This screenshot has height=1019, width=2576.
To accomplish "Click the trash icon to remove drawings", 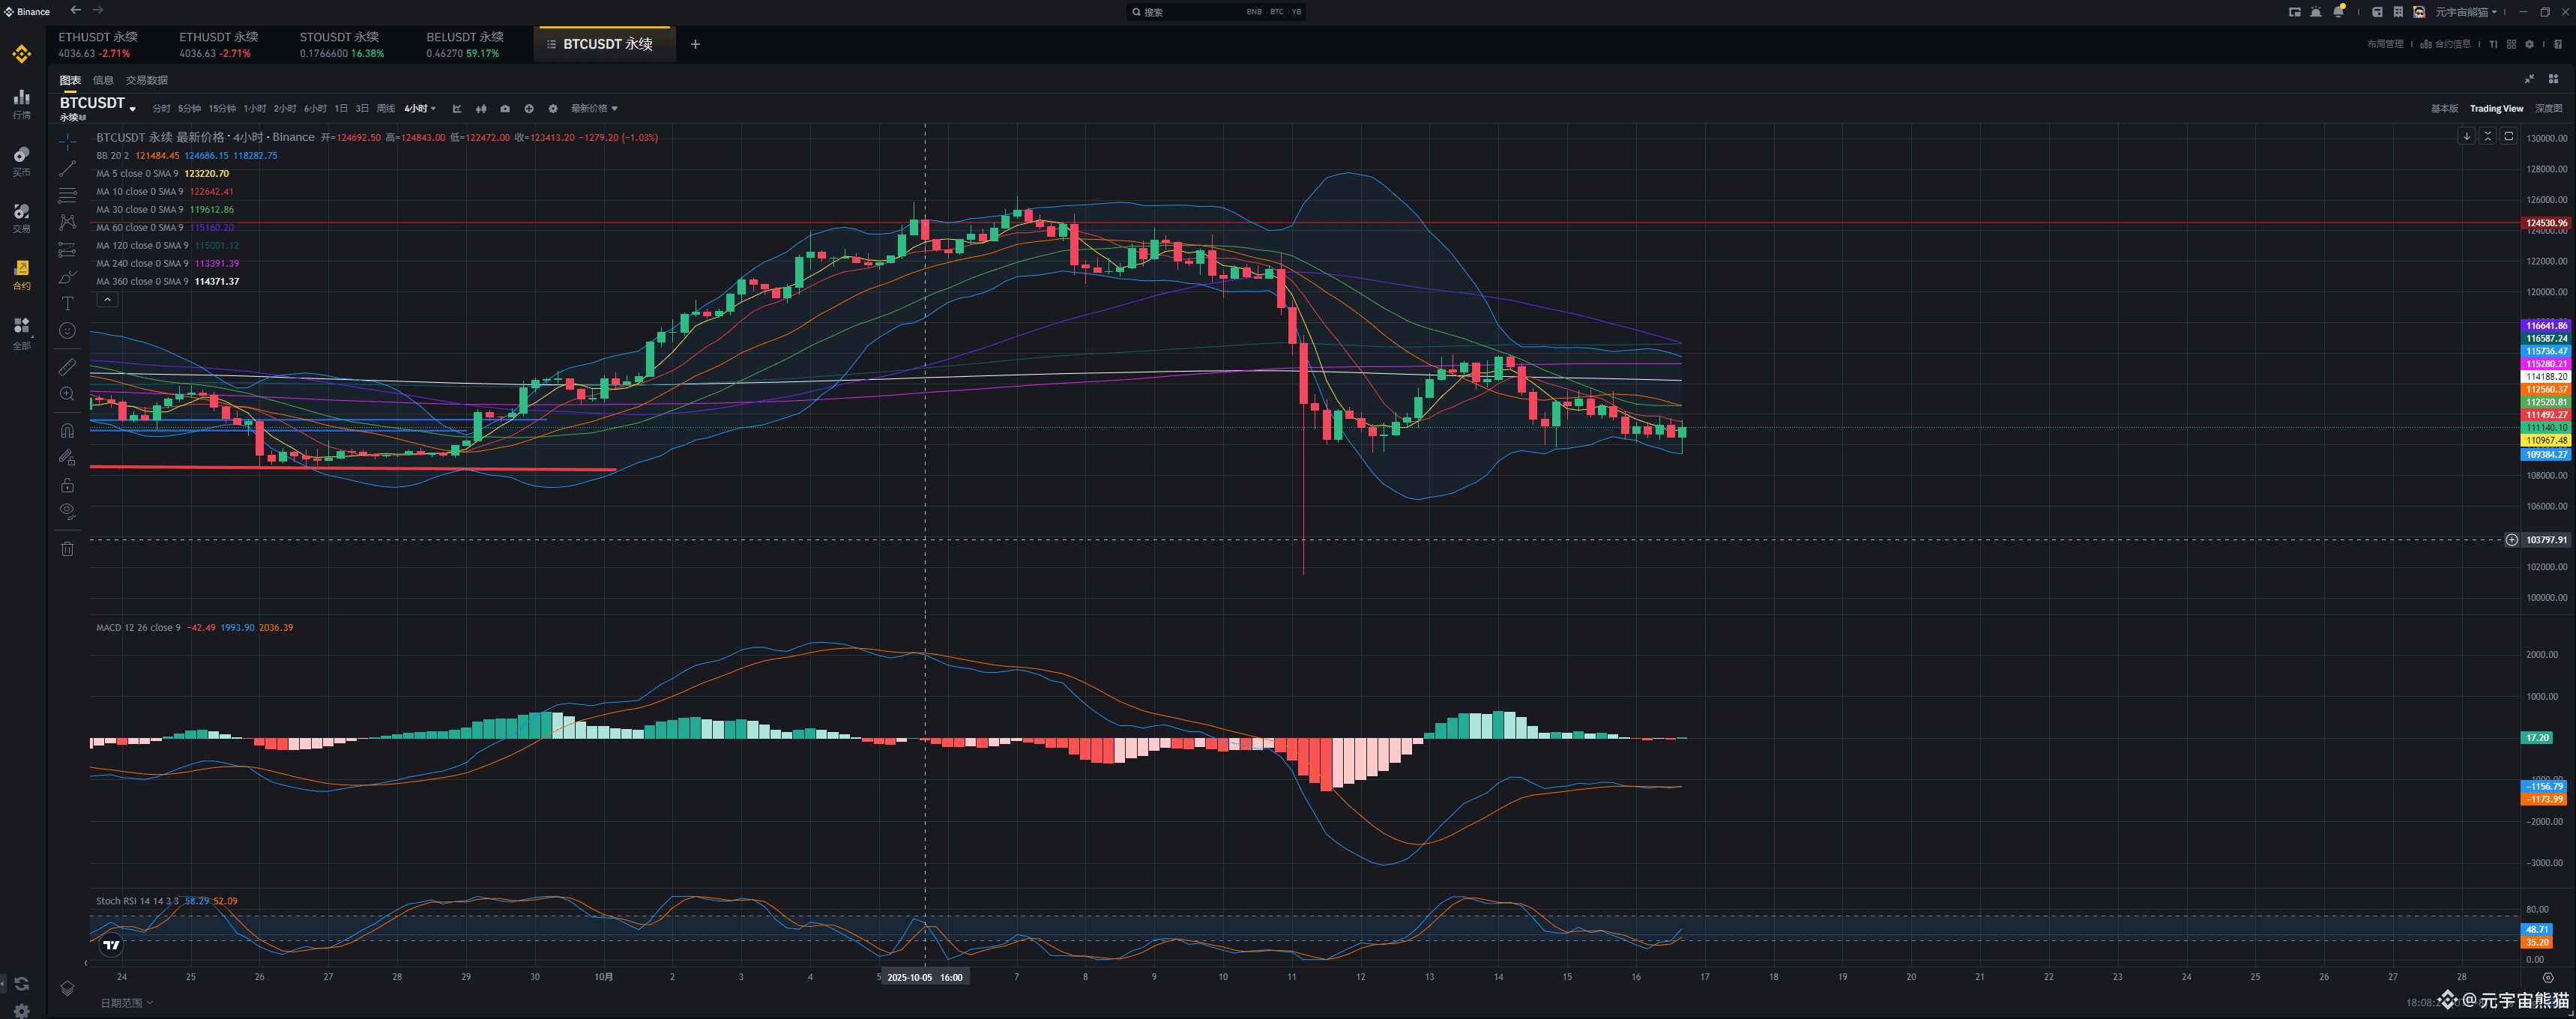I will point(67,548).
